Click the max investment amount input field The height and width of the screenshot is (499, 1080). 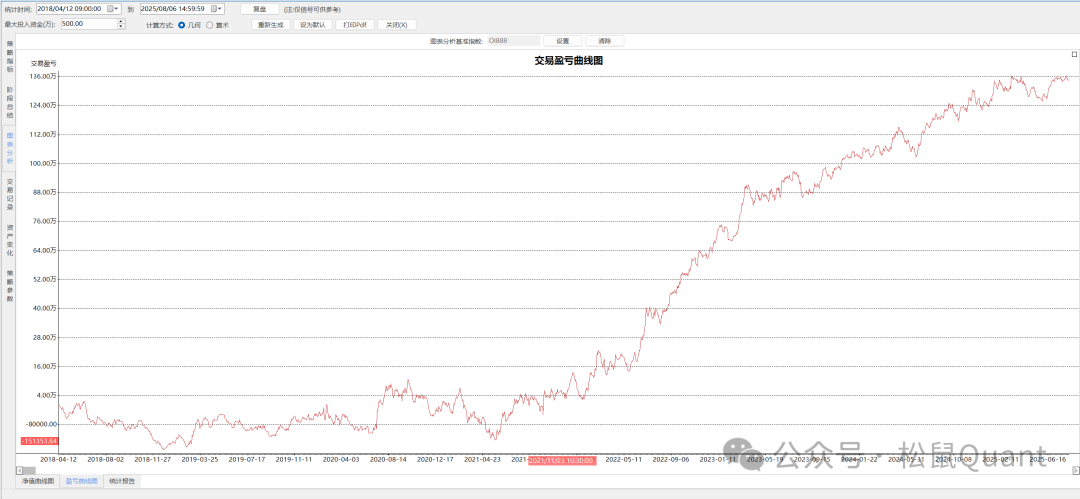point(85,23)
